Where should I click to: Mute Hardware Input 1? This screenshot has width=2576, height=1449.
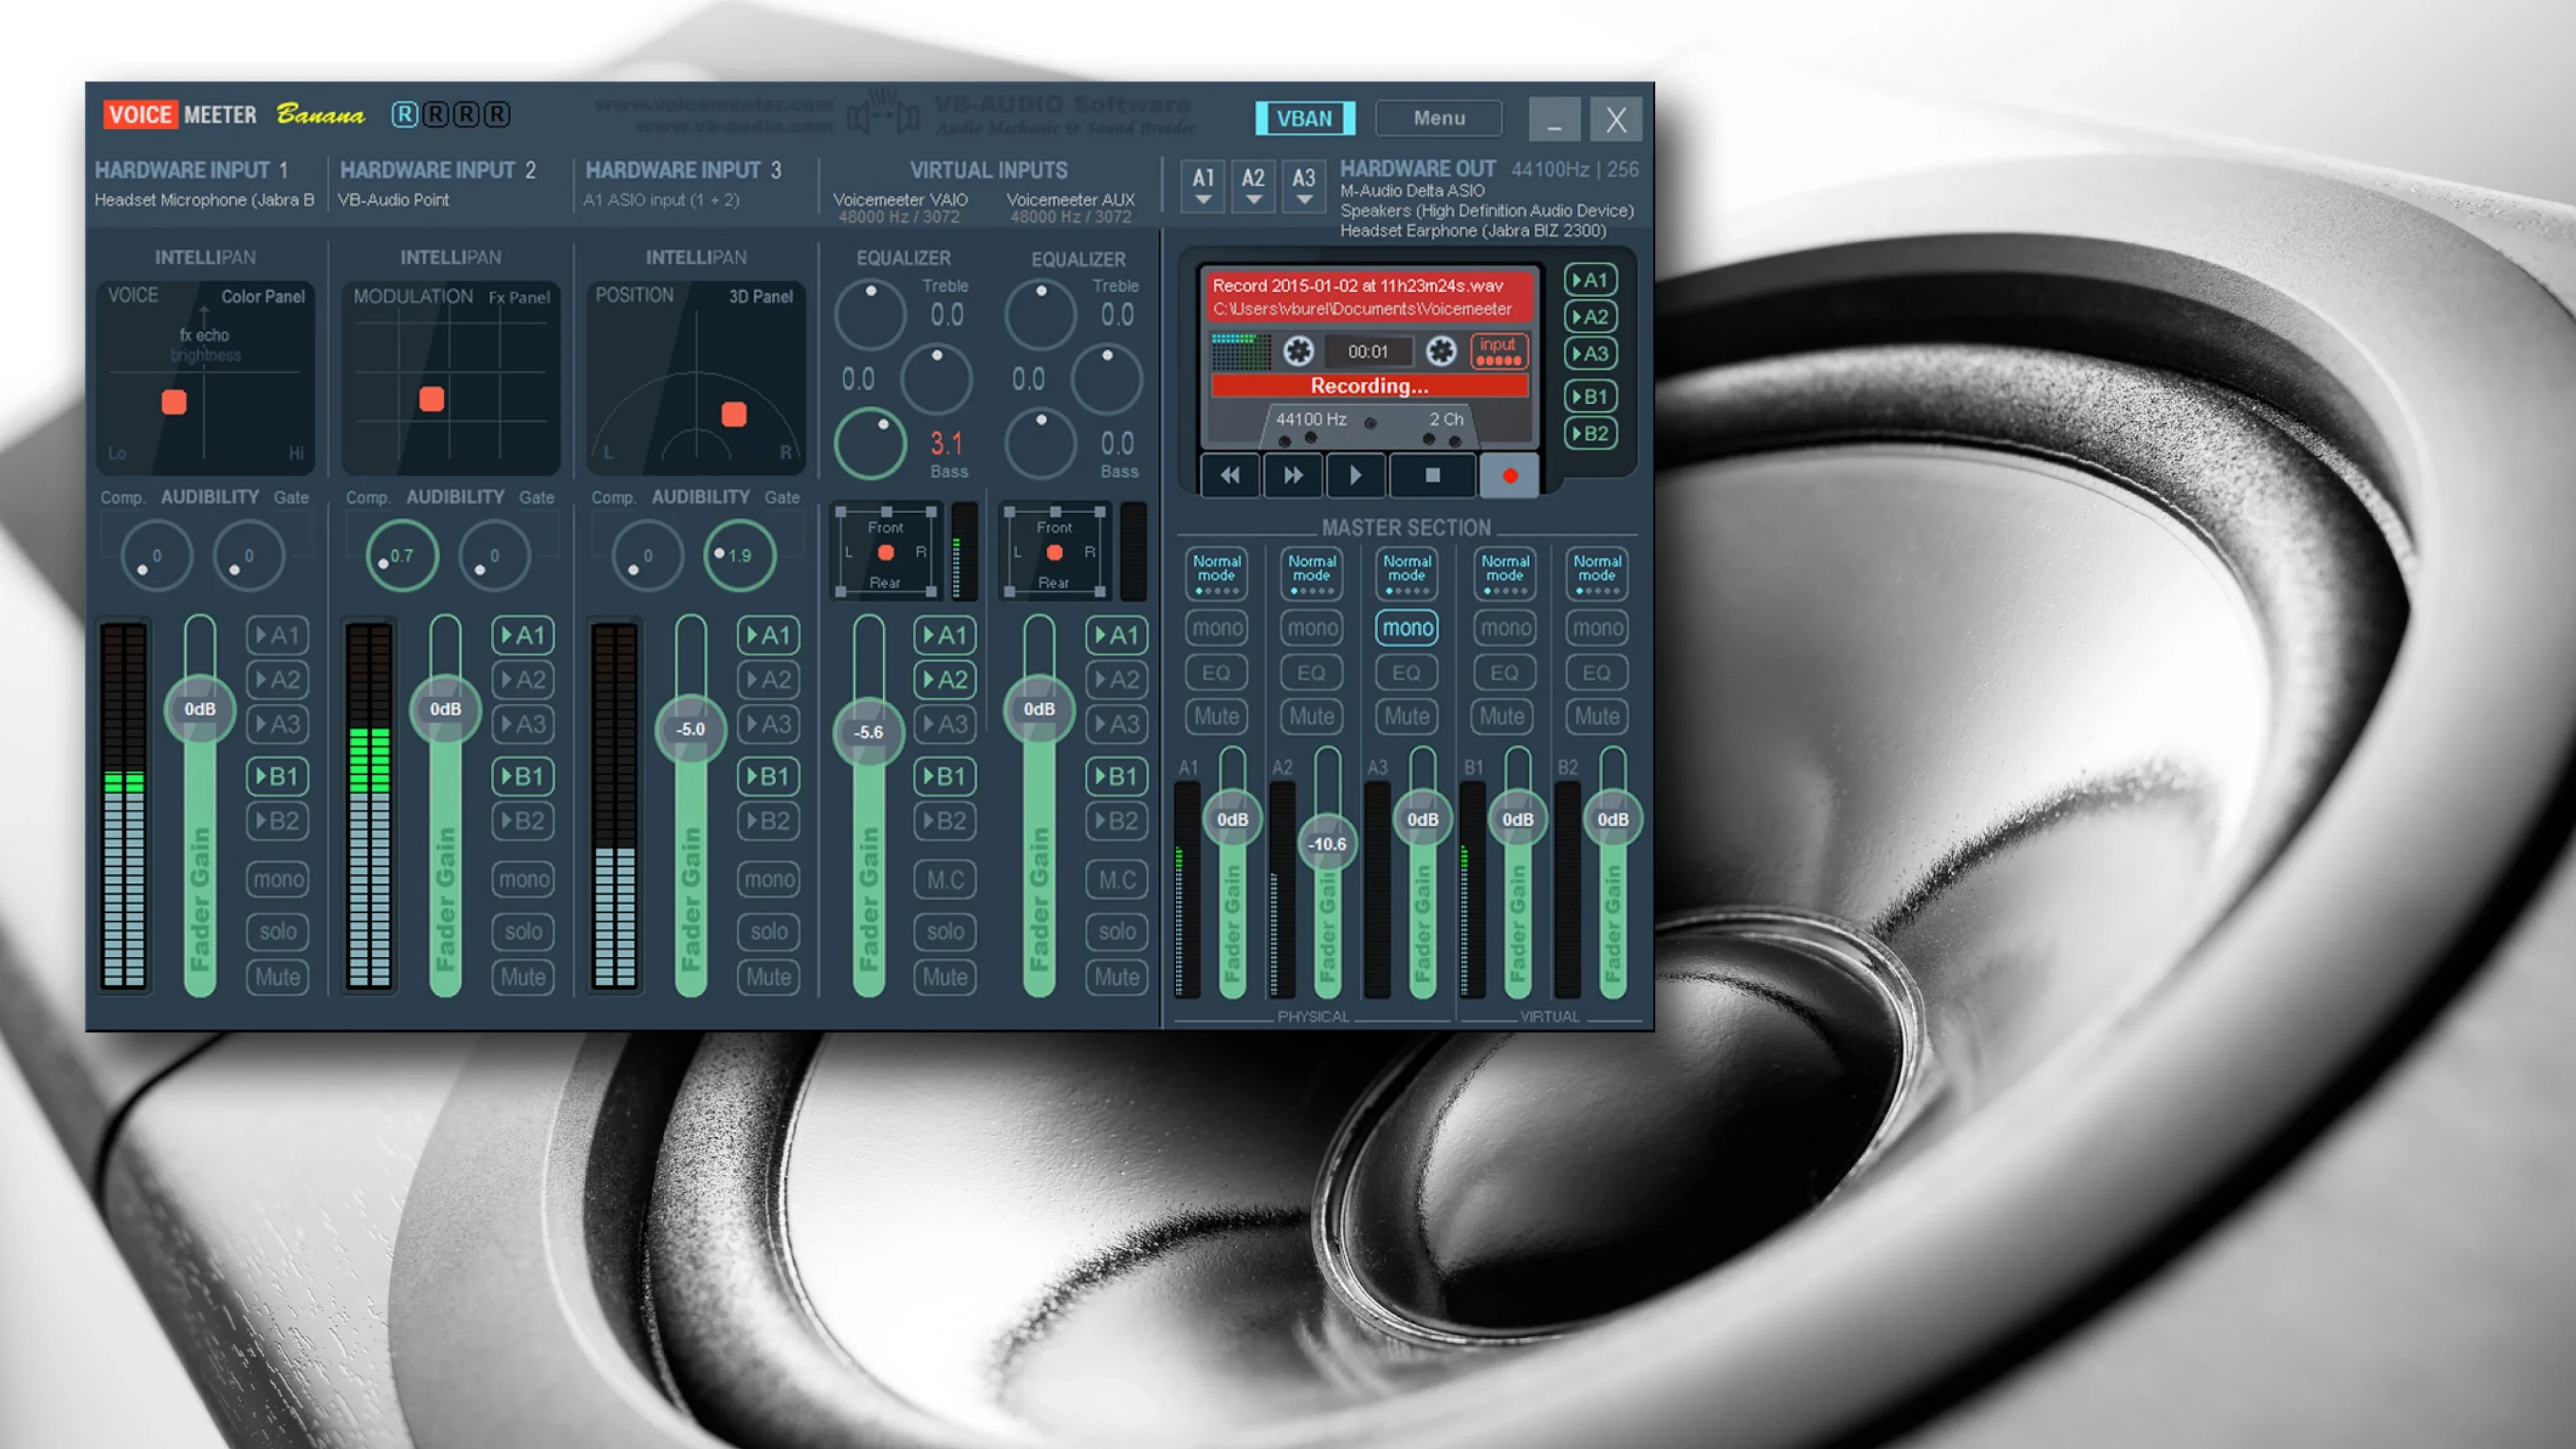point(278,977)
